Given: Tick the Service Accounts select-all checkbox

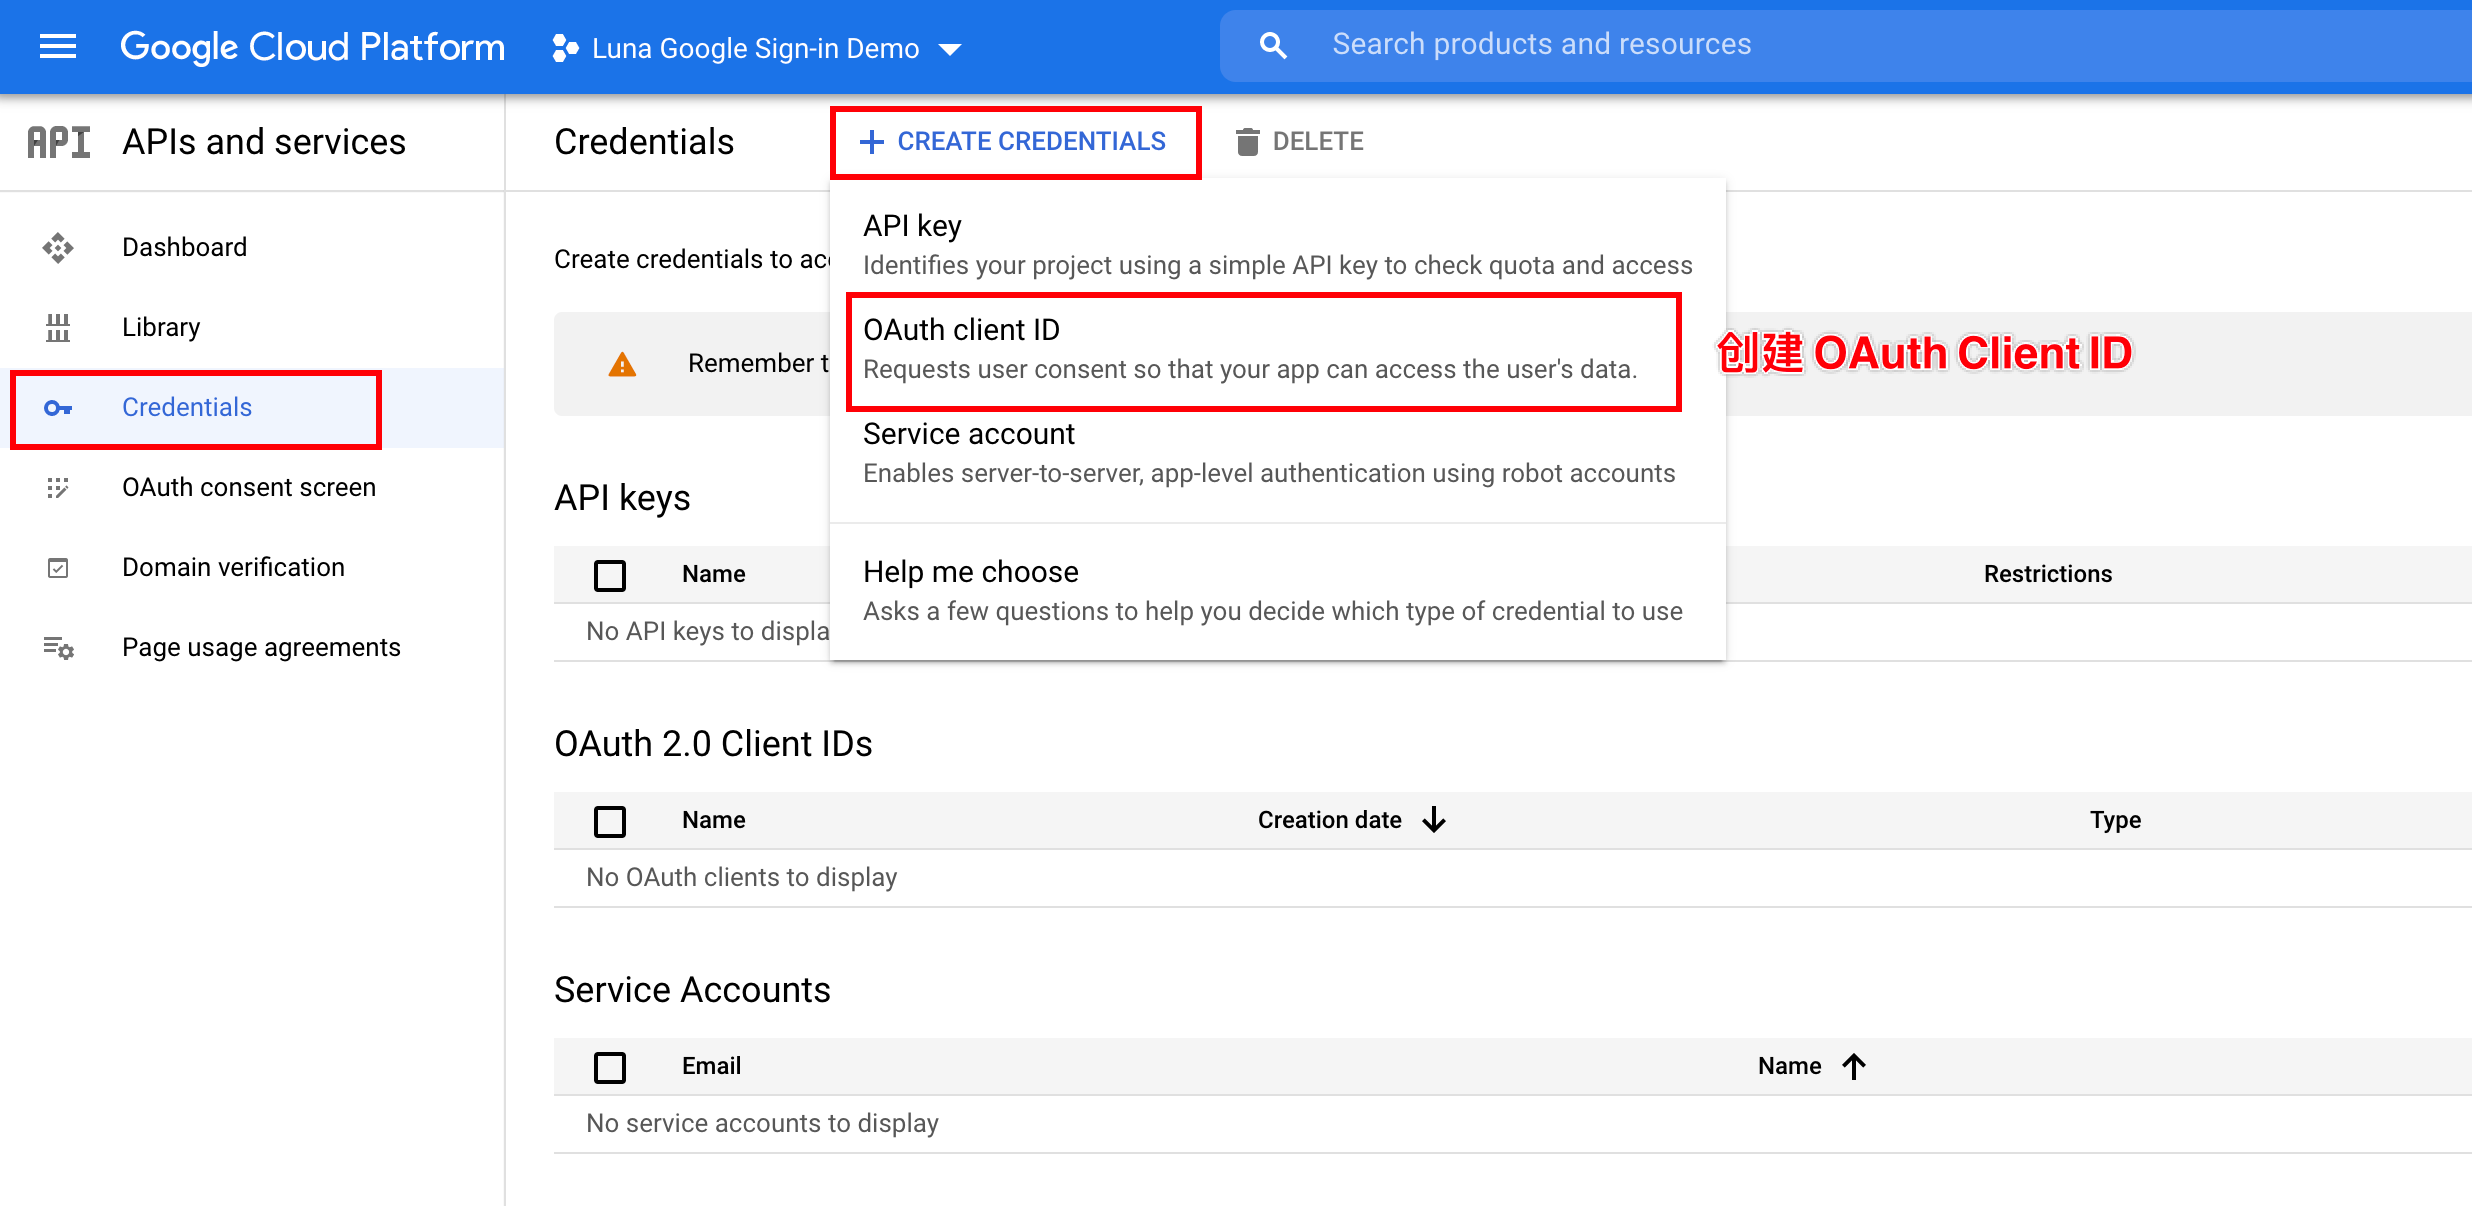Looking at the screenshot, I should tap(609, 1067).
